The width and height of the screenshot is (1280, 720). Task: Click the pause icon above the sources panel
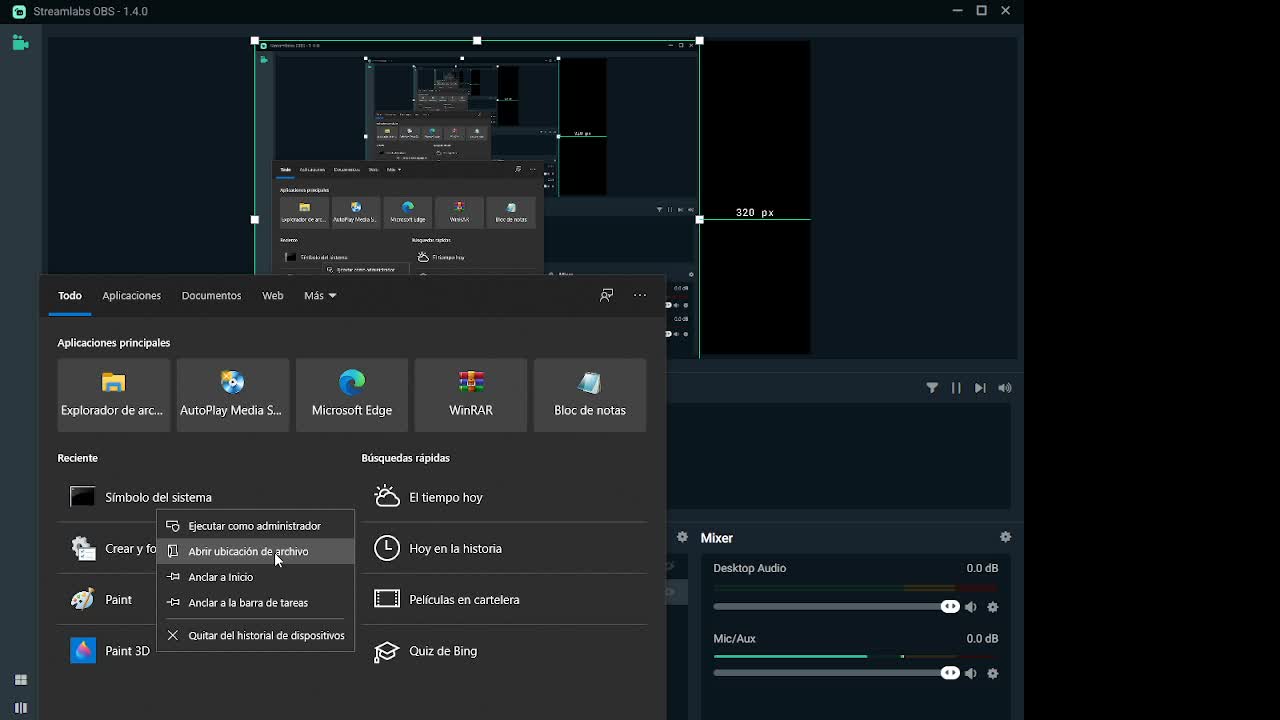pos(956,388)
